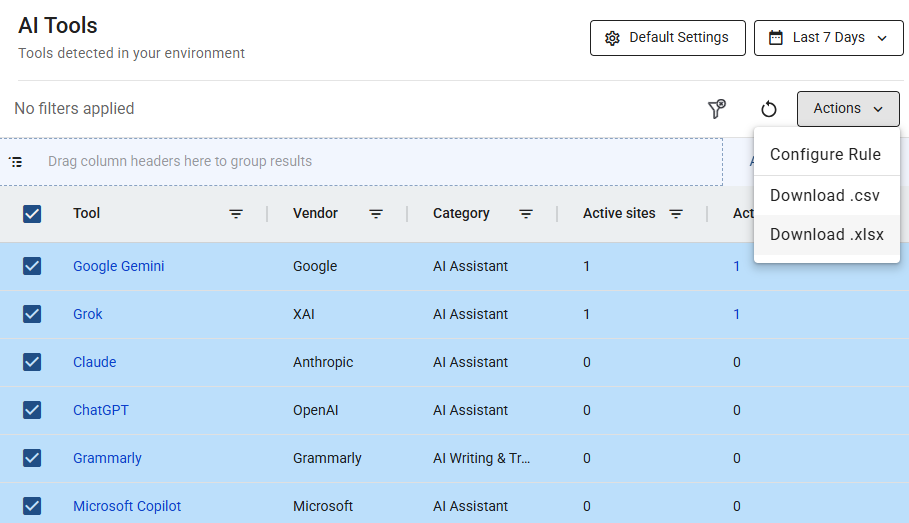The width and height of the screenshot is (909, 523).
Task: Uncheck the Grok row checkbox
Action: (32, 314)
